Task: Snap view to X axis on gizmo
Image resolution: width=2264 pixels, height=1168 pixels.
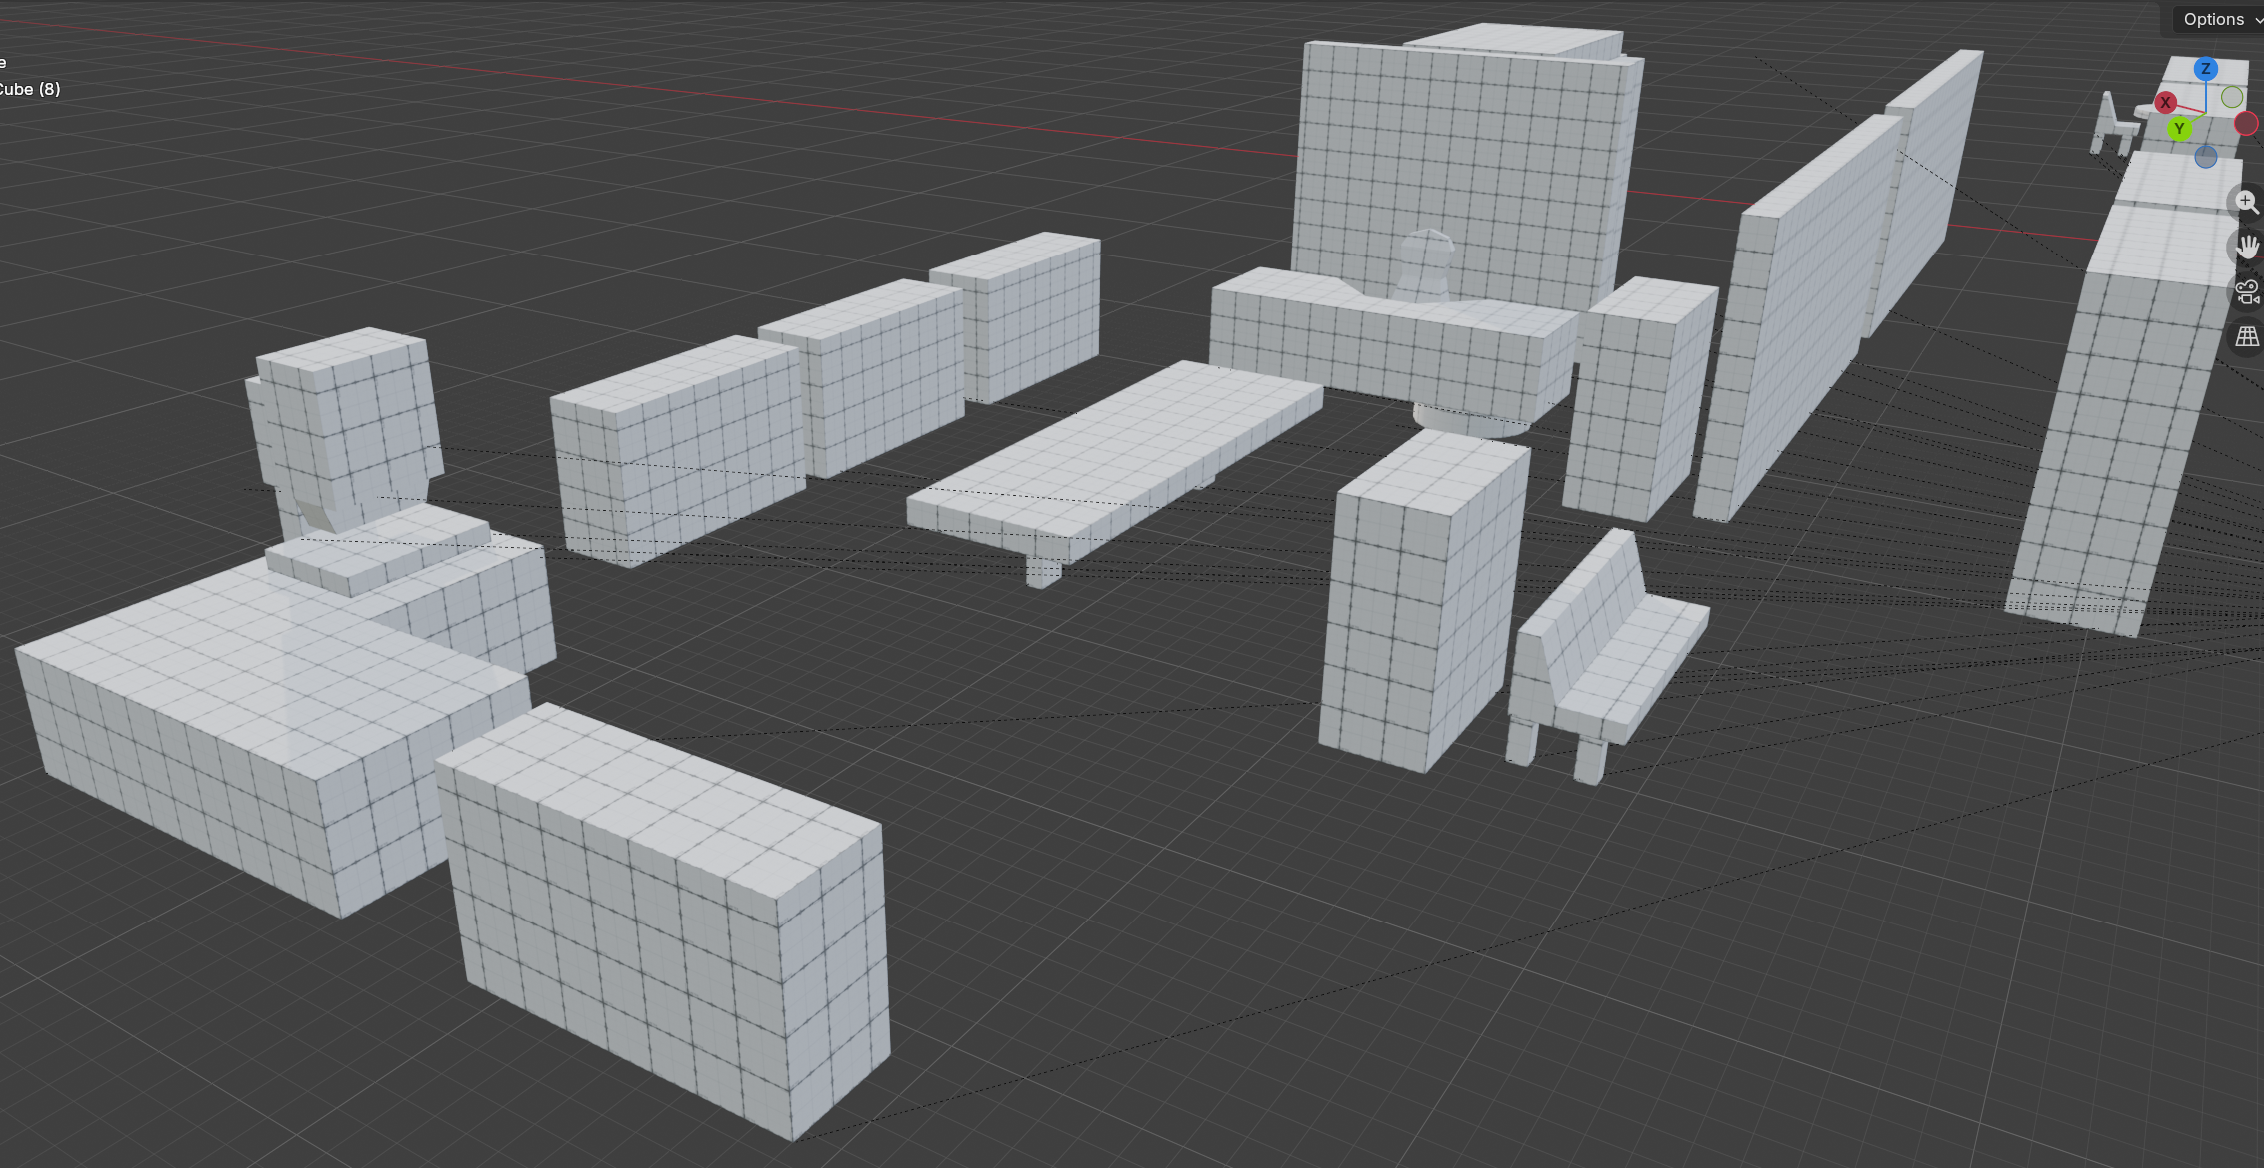Action: click(2166, 102)
